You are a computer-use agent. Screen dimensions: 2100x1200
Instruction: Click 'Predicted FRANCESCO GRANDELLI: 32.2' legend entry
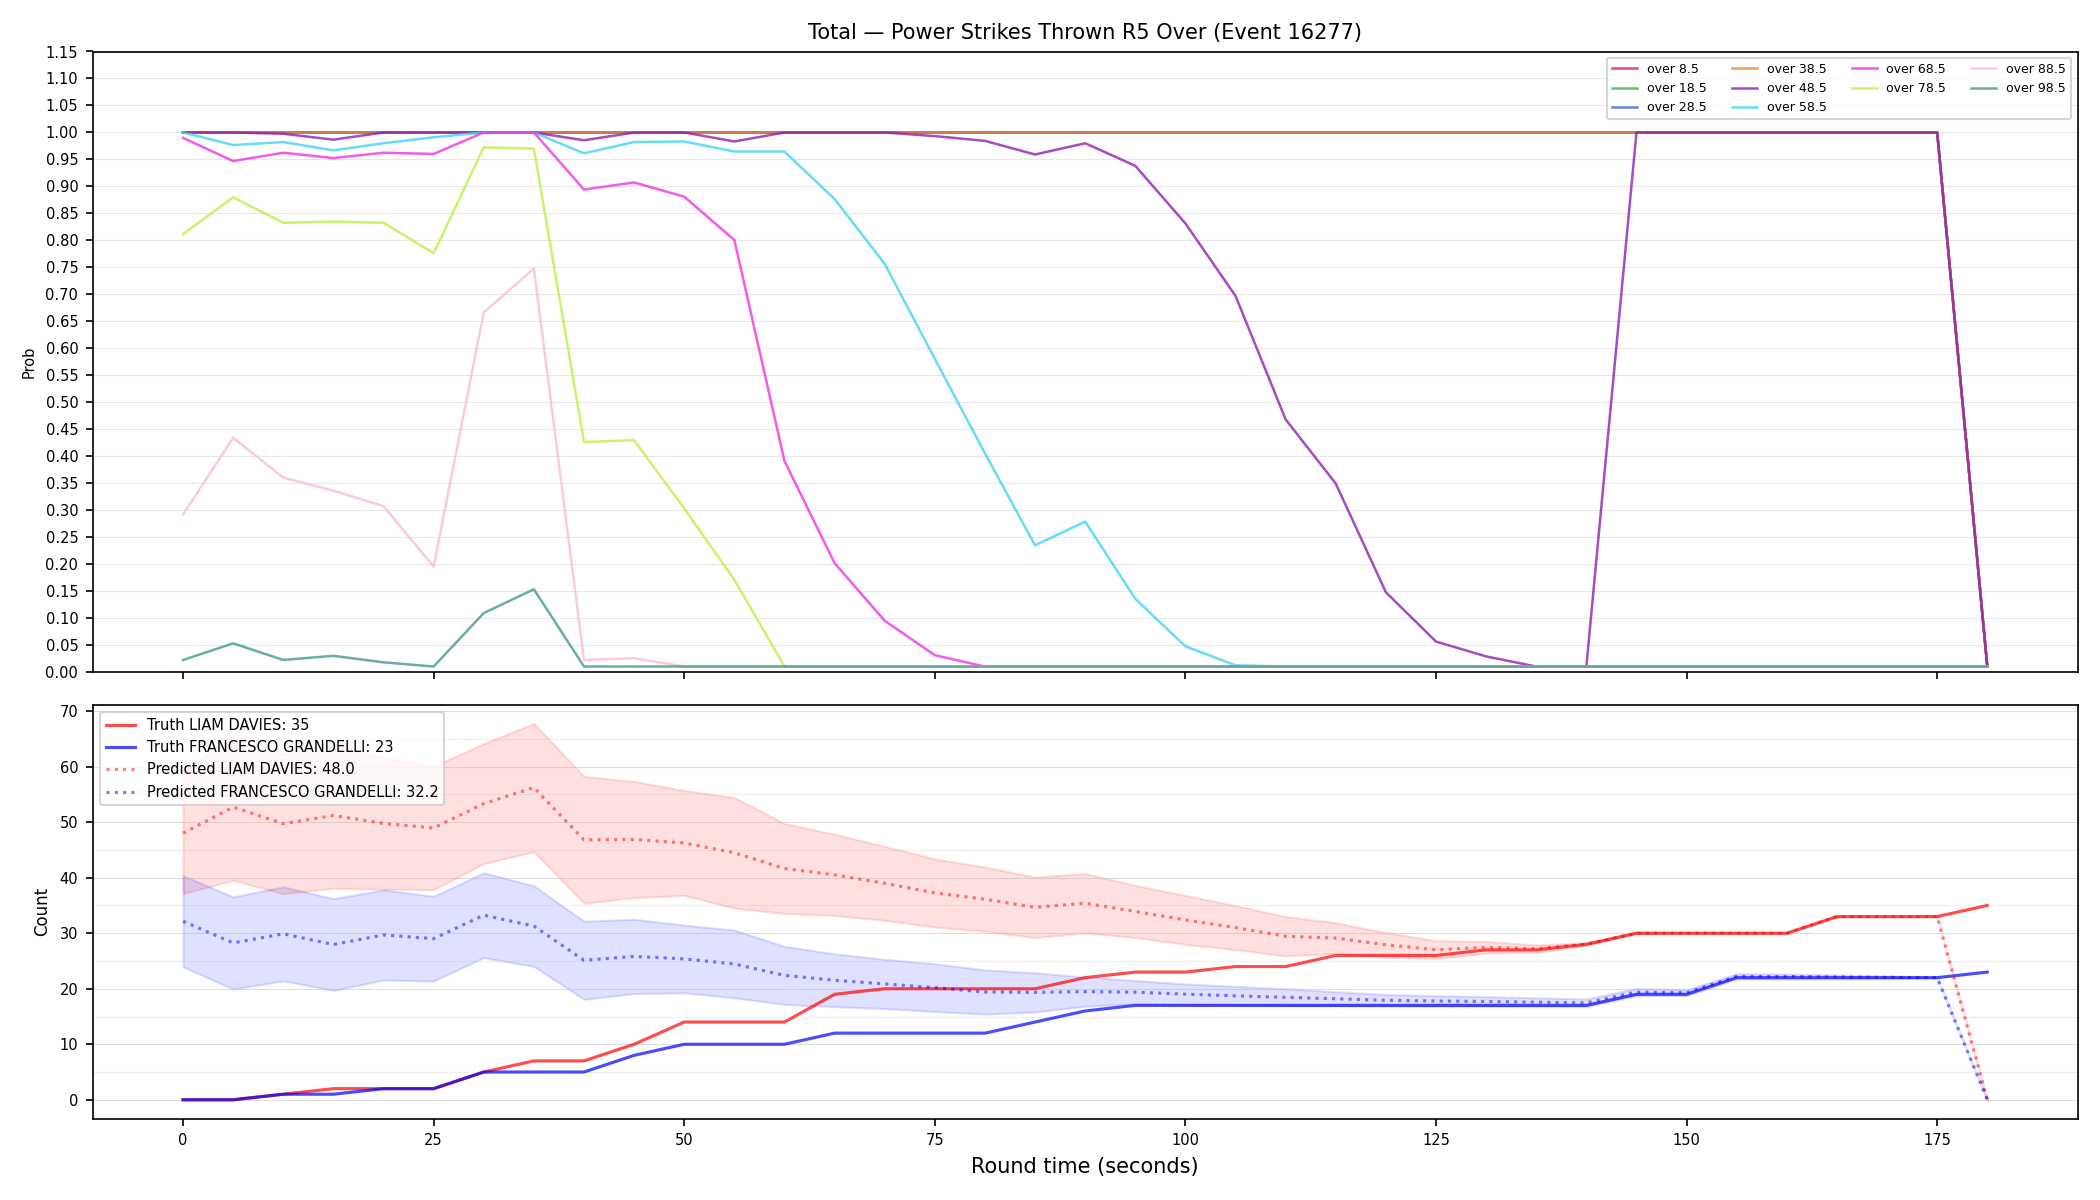[272, 791]
